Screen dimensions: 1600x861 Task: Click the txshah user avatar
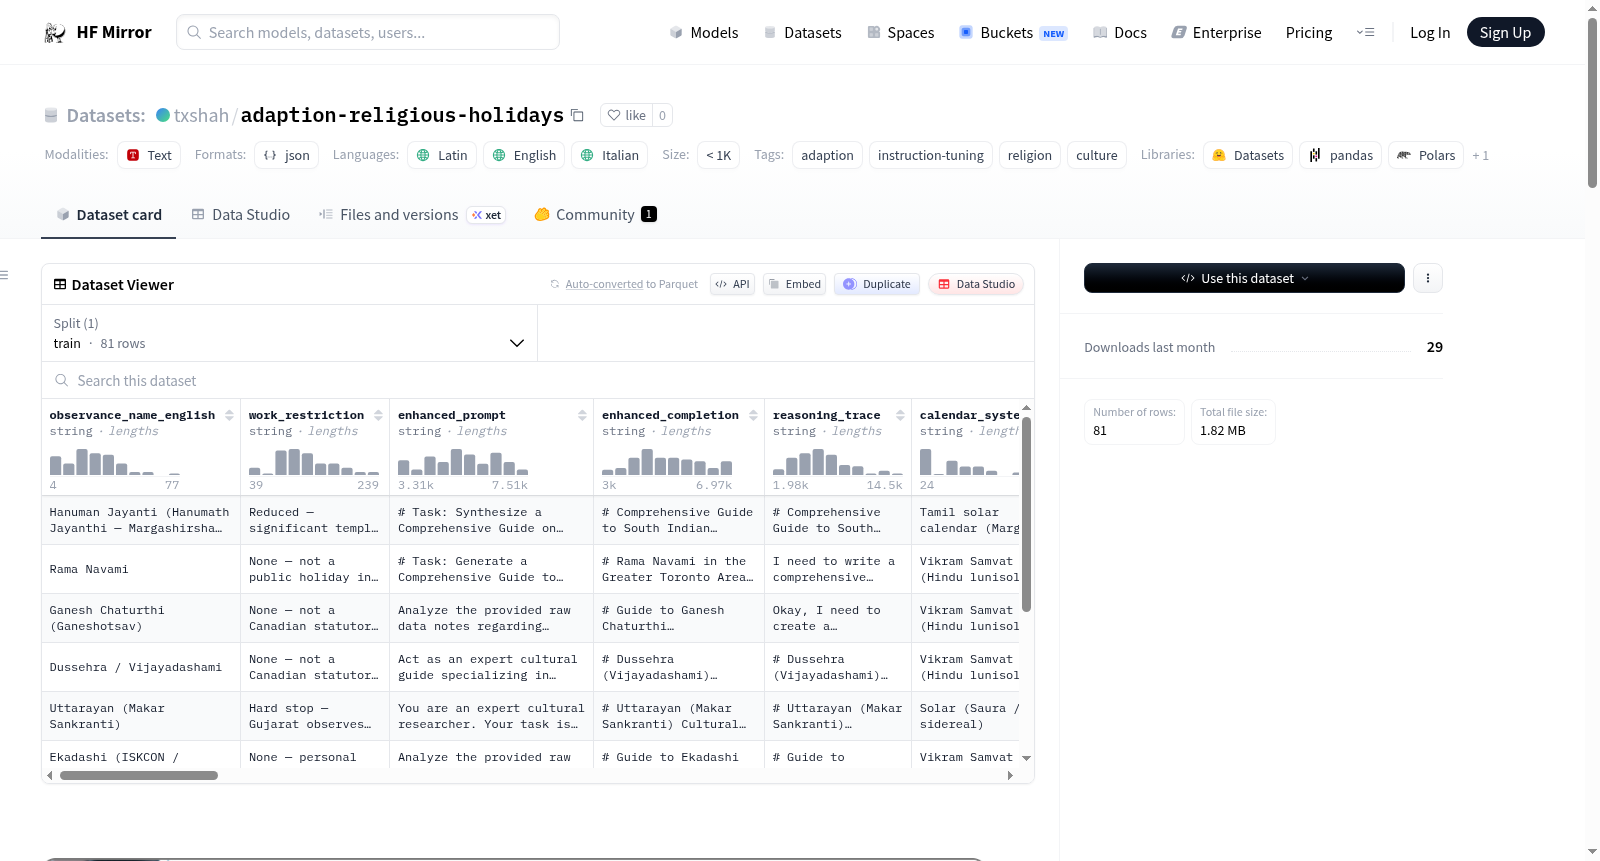[x=163, y=115]
